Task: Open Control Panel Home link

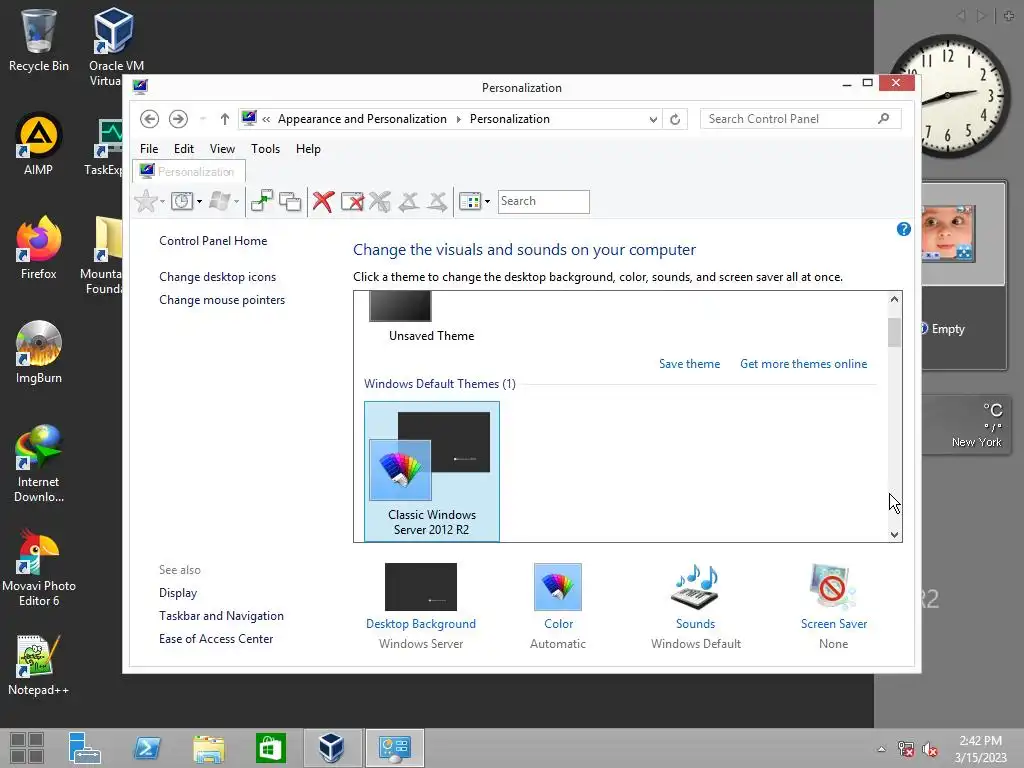Action: point(213,240)
